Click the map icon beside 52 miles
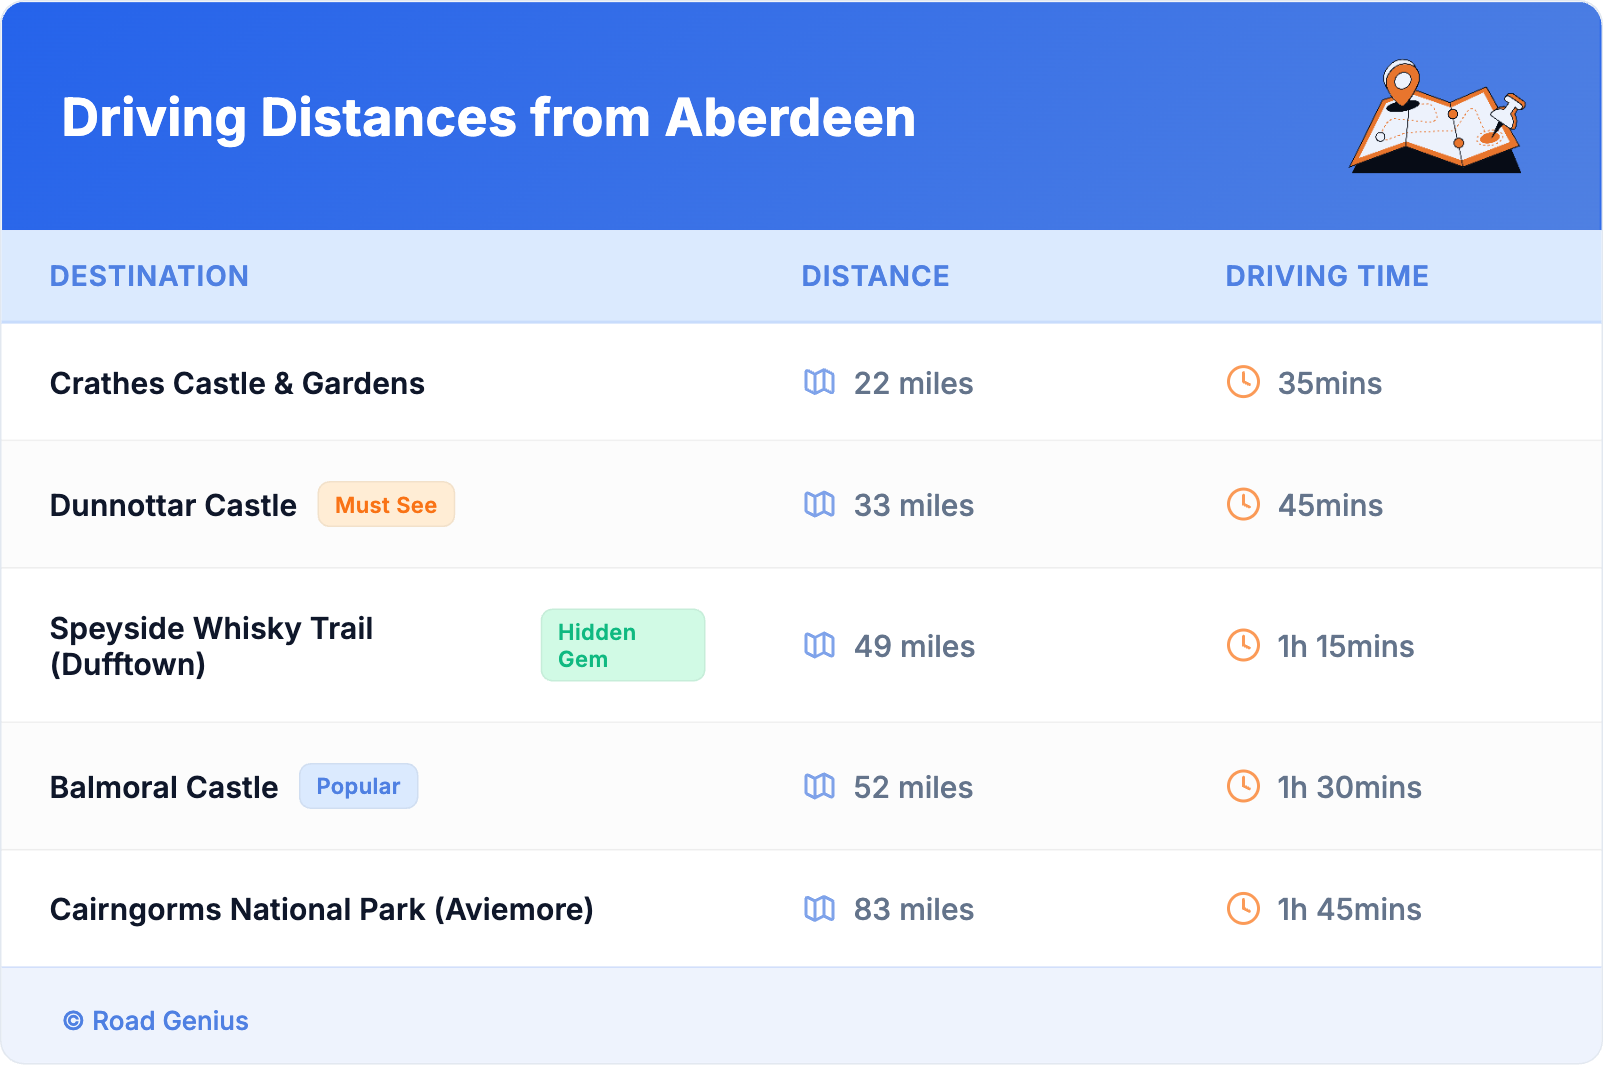 819,786
